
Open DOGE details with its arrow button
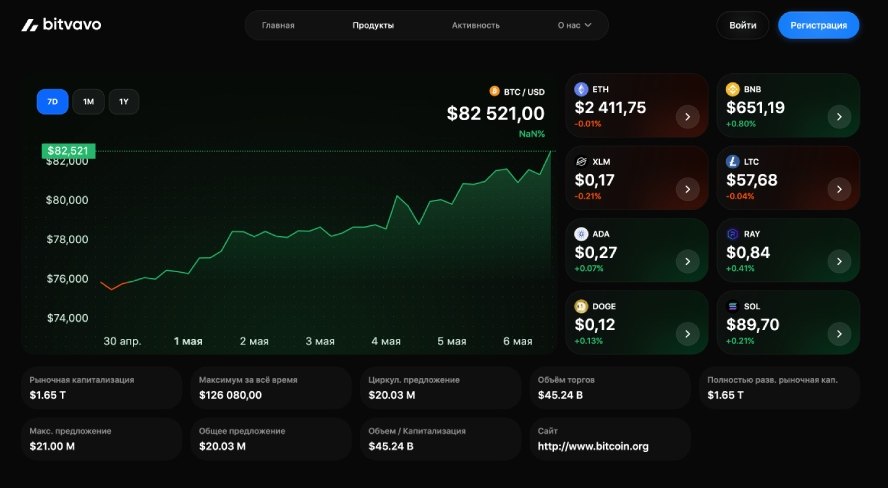click(x=688, y=334)
